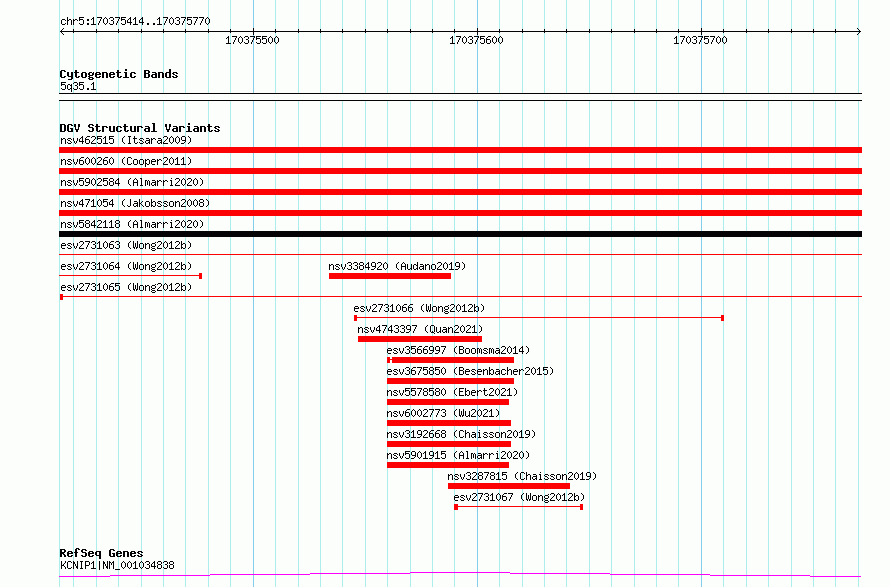Click the left arrow of the ruler
The image size is (890, 587).
tap(62, 31)
